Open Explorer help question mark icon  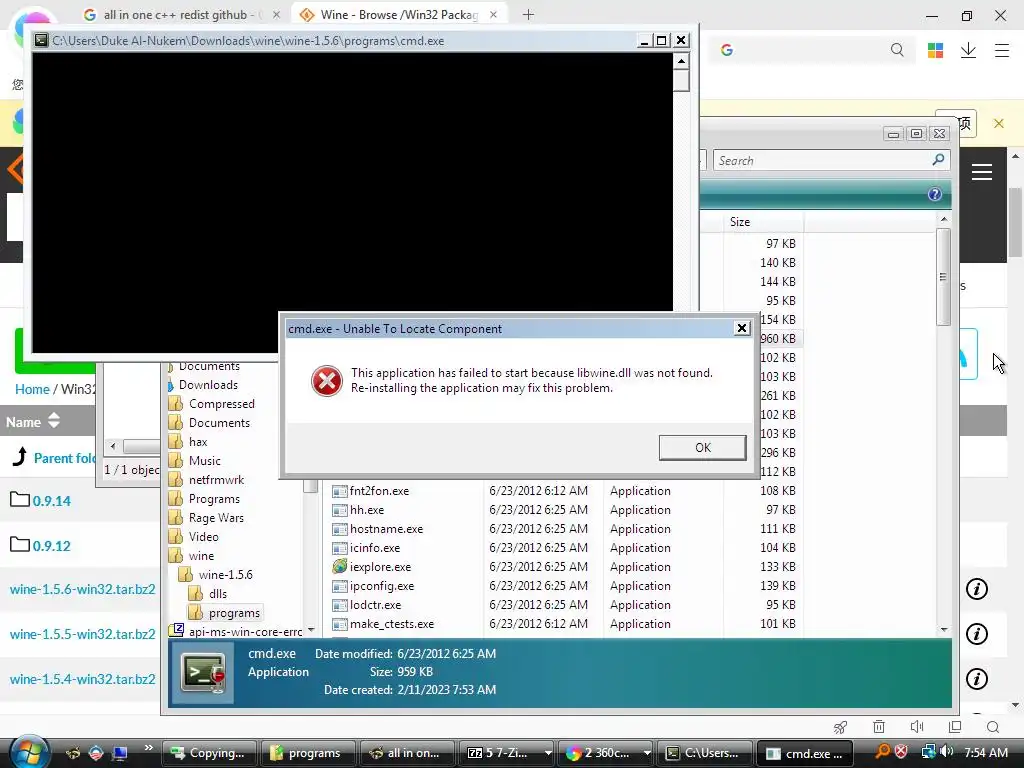pyautogui.click(x=935, y=195)
